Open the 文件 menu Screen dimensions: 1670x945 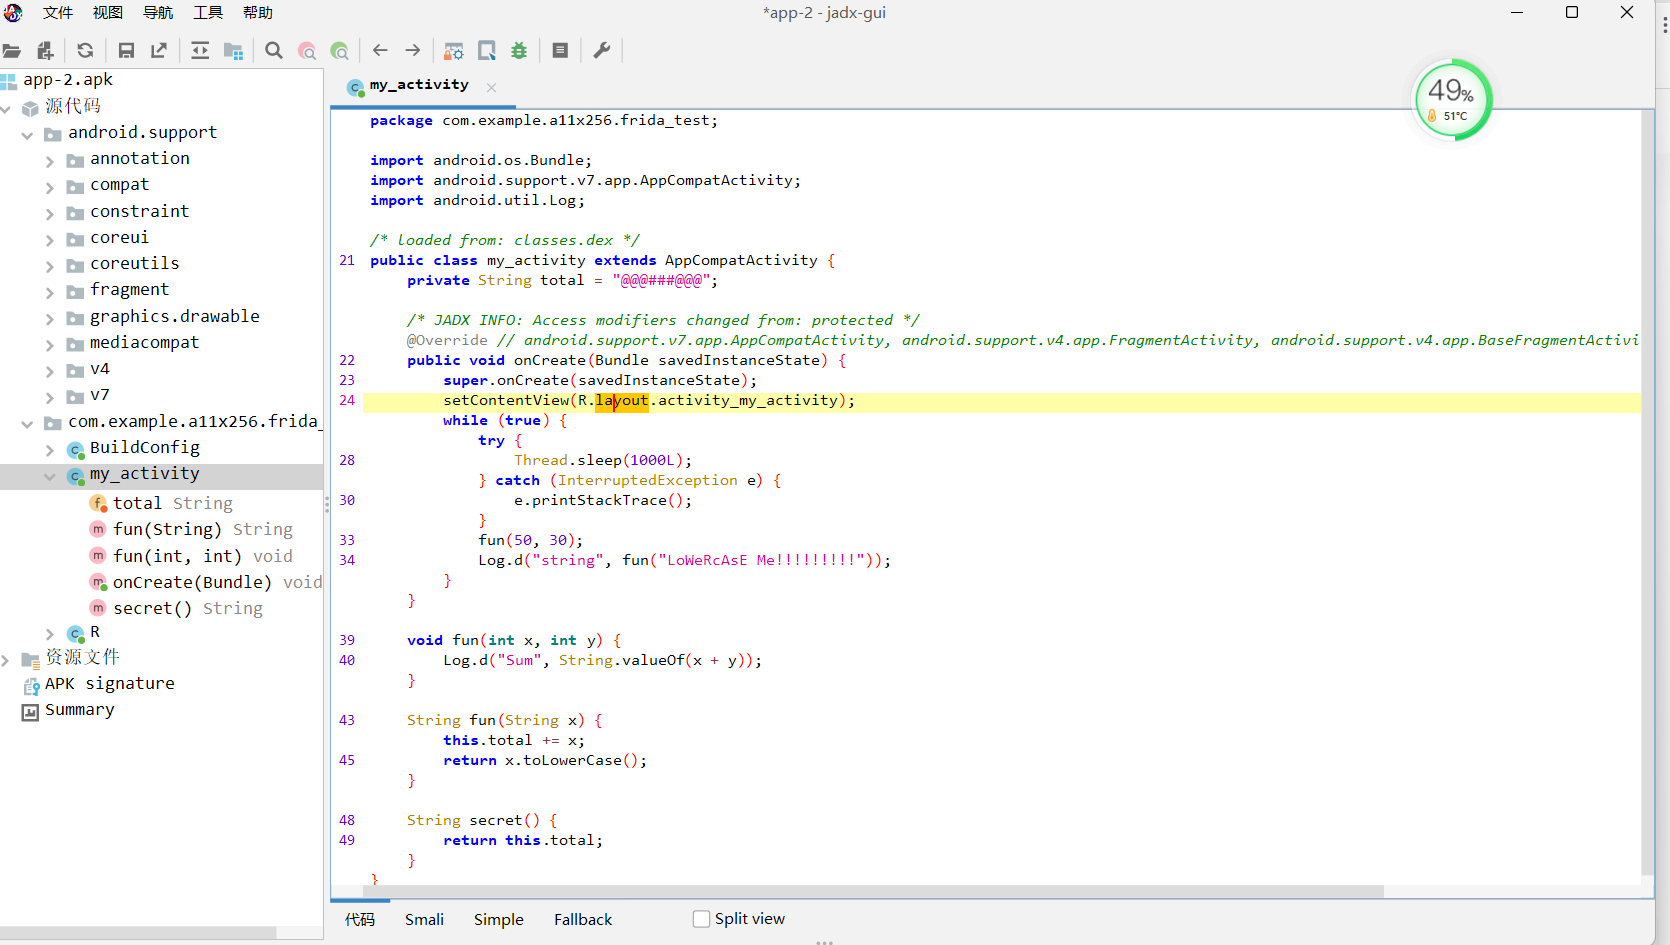click(x=58, y=13)
